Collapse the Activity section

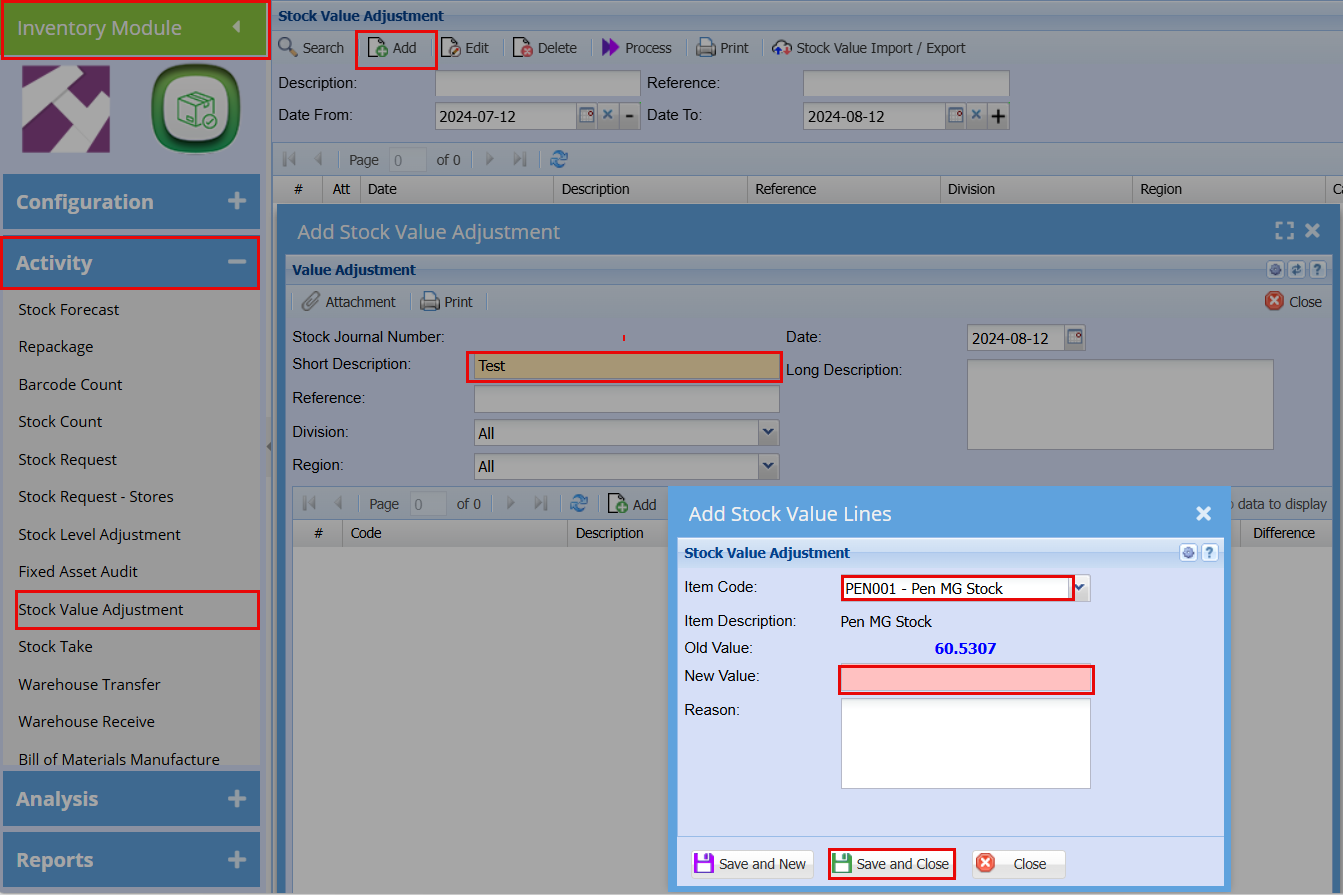pos(236,263)
